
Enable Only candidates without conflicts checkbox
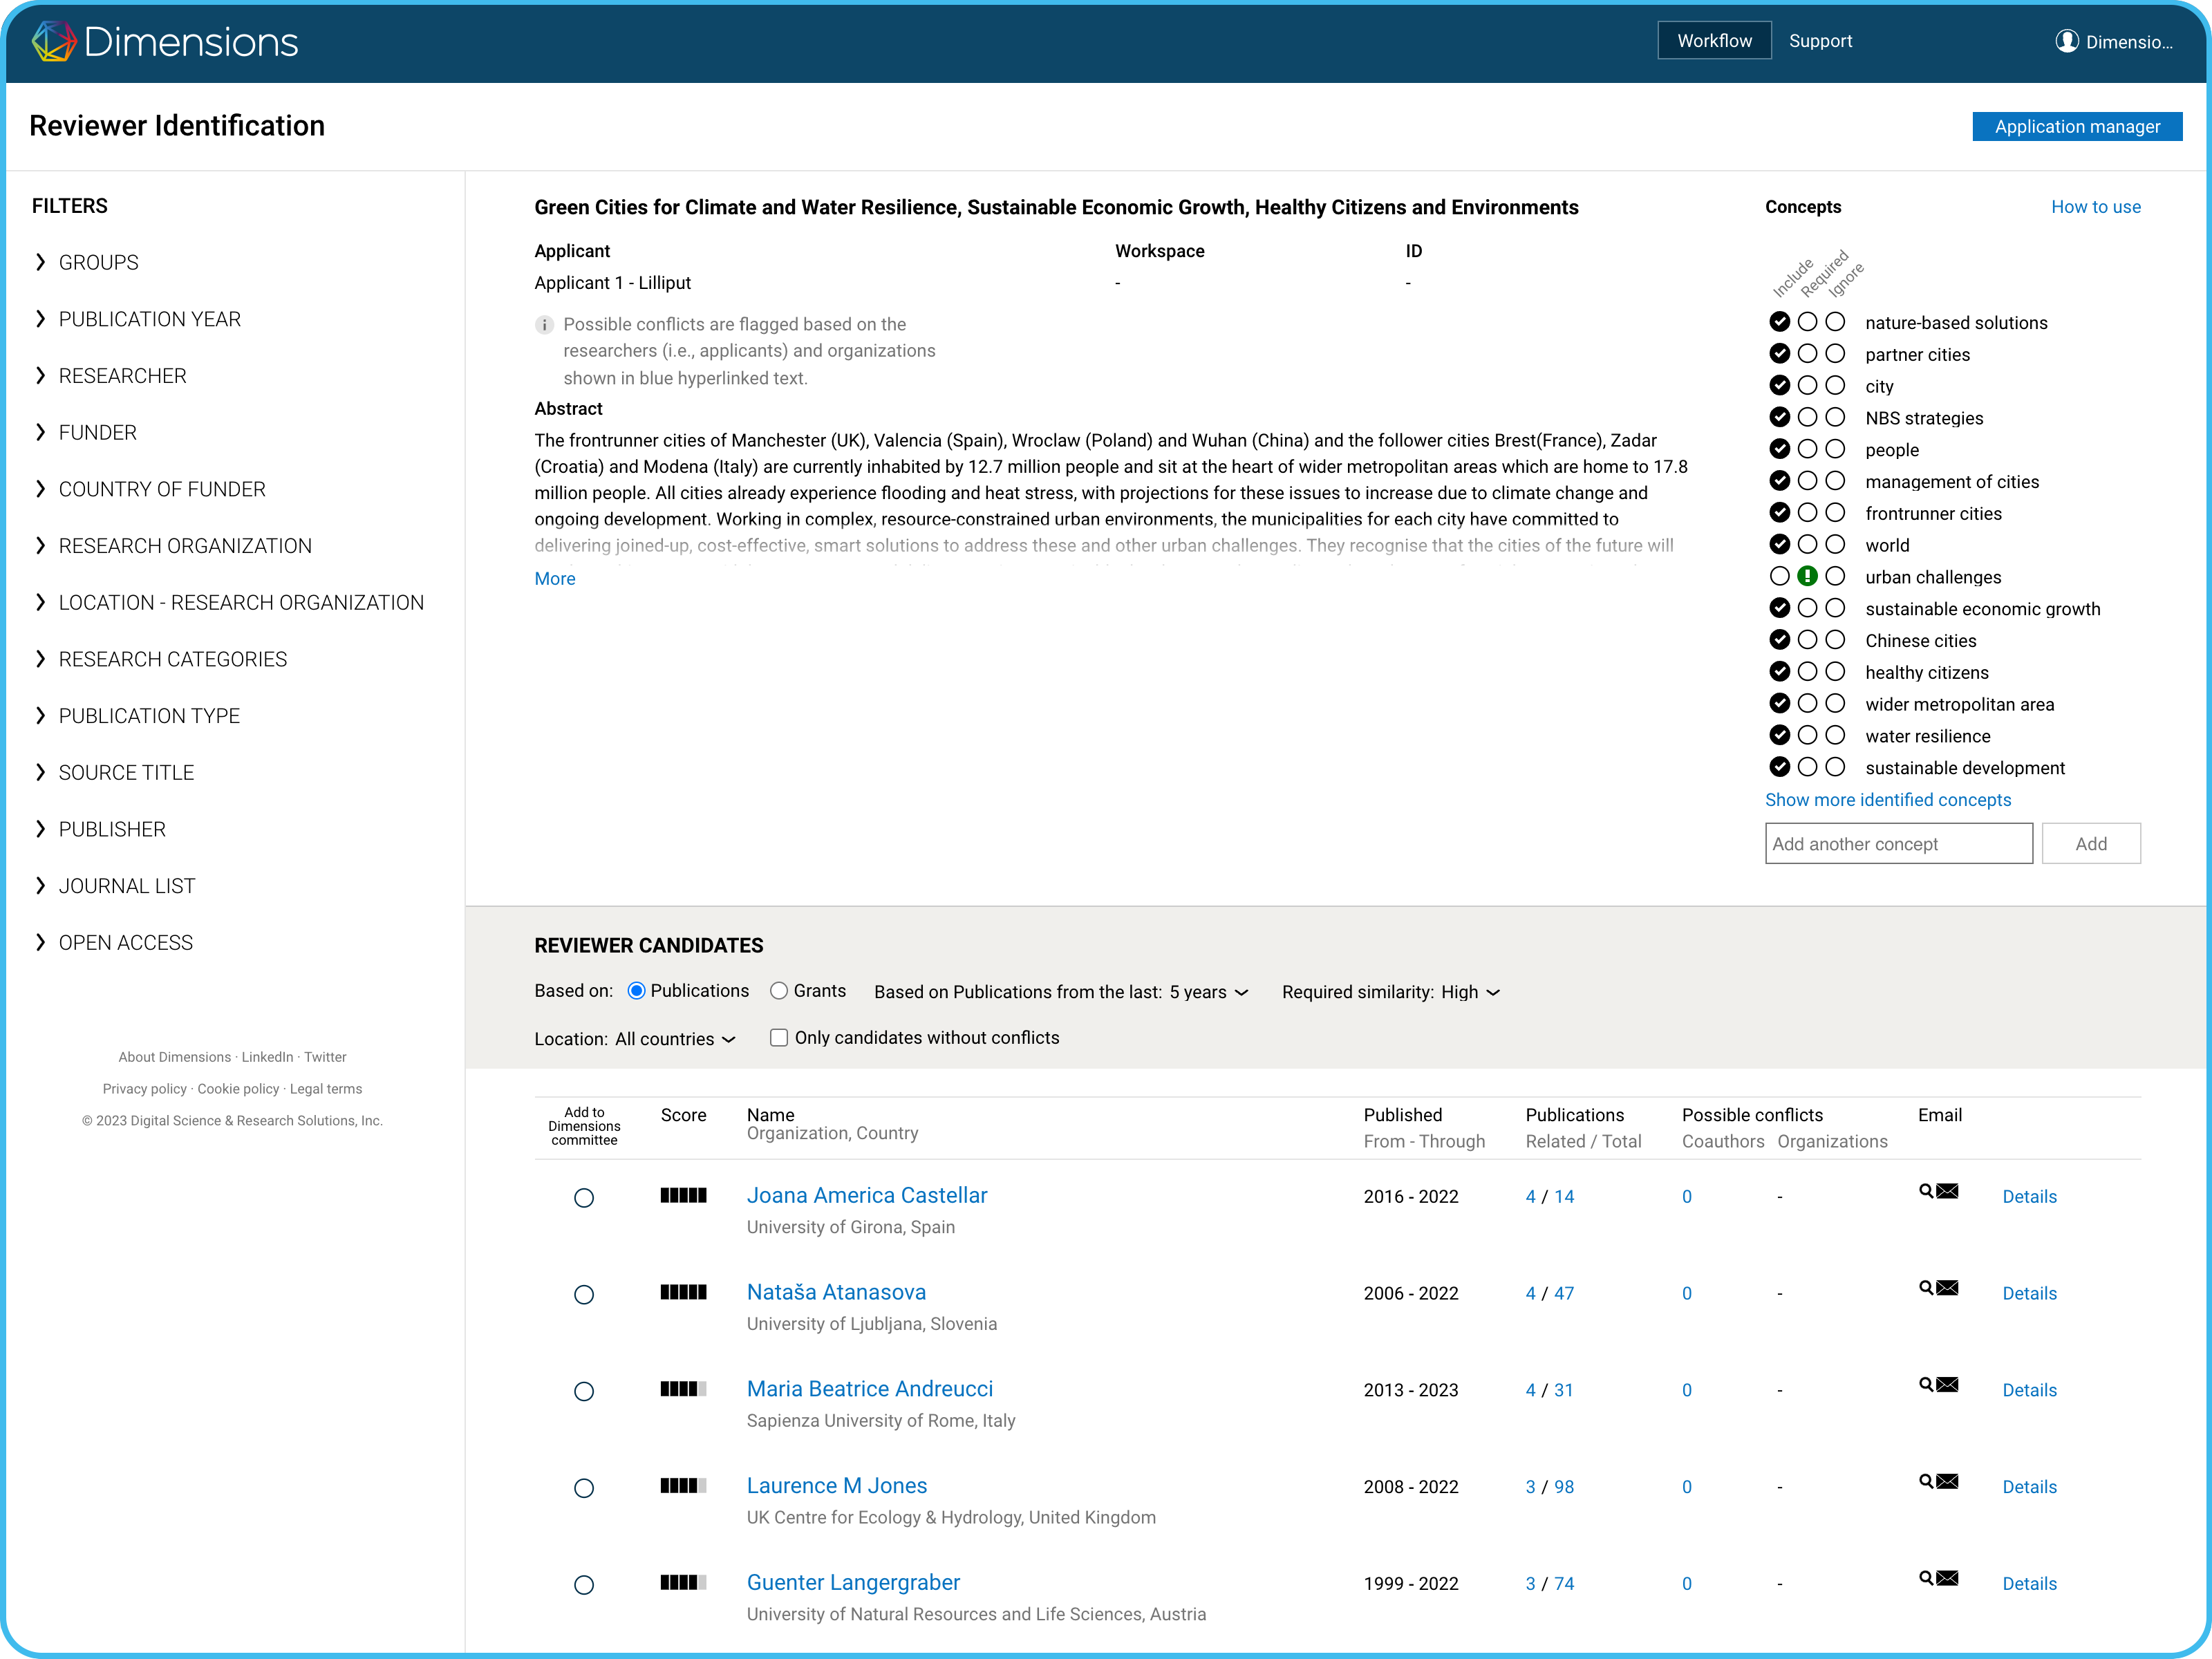(779, 1038)
